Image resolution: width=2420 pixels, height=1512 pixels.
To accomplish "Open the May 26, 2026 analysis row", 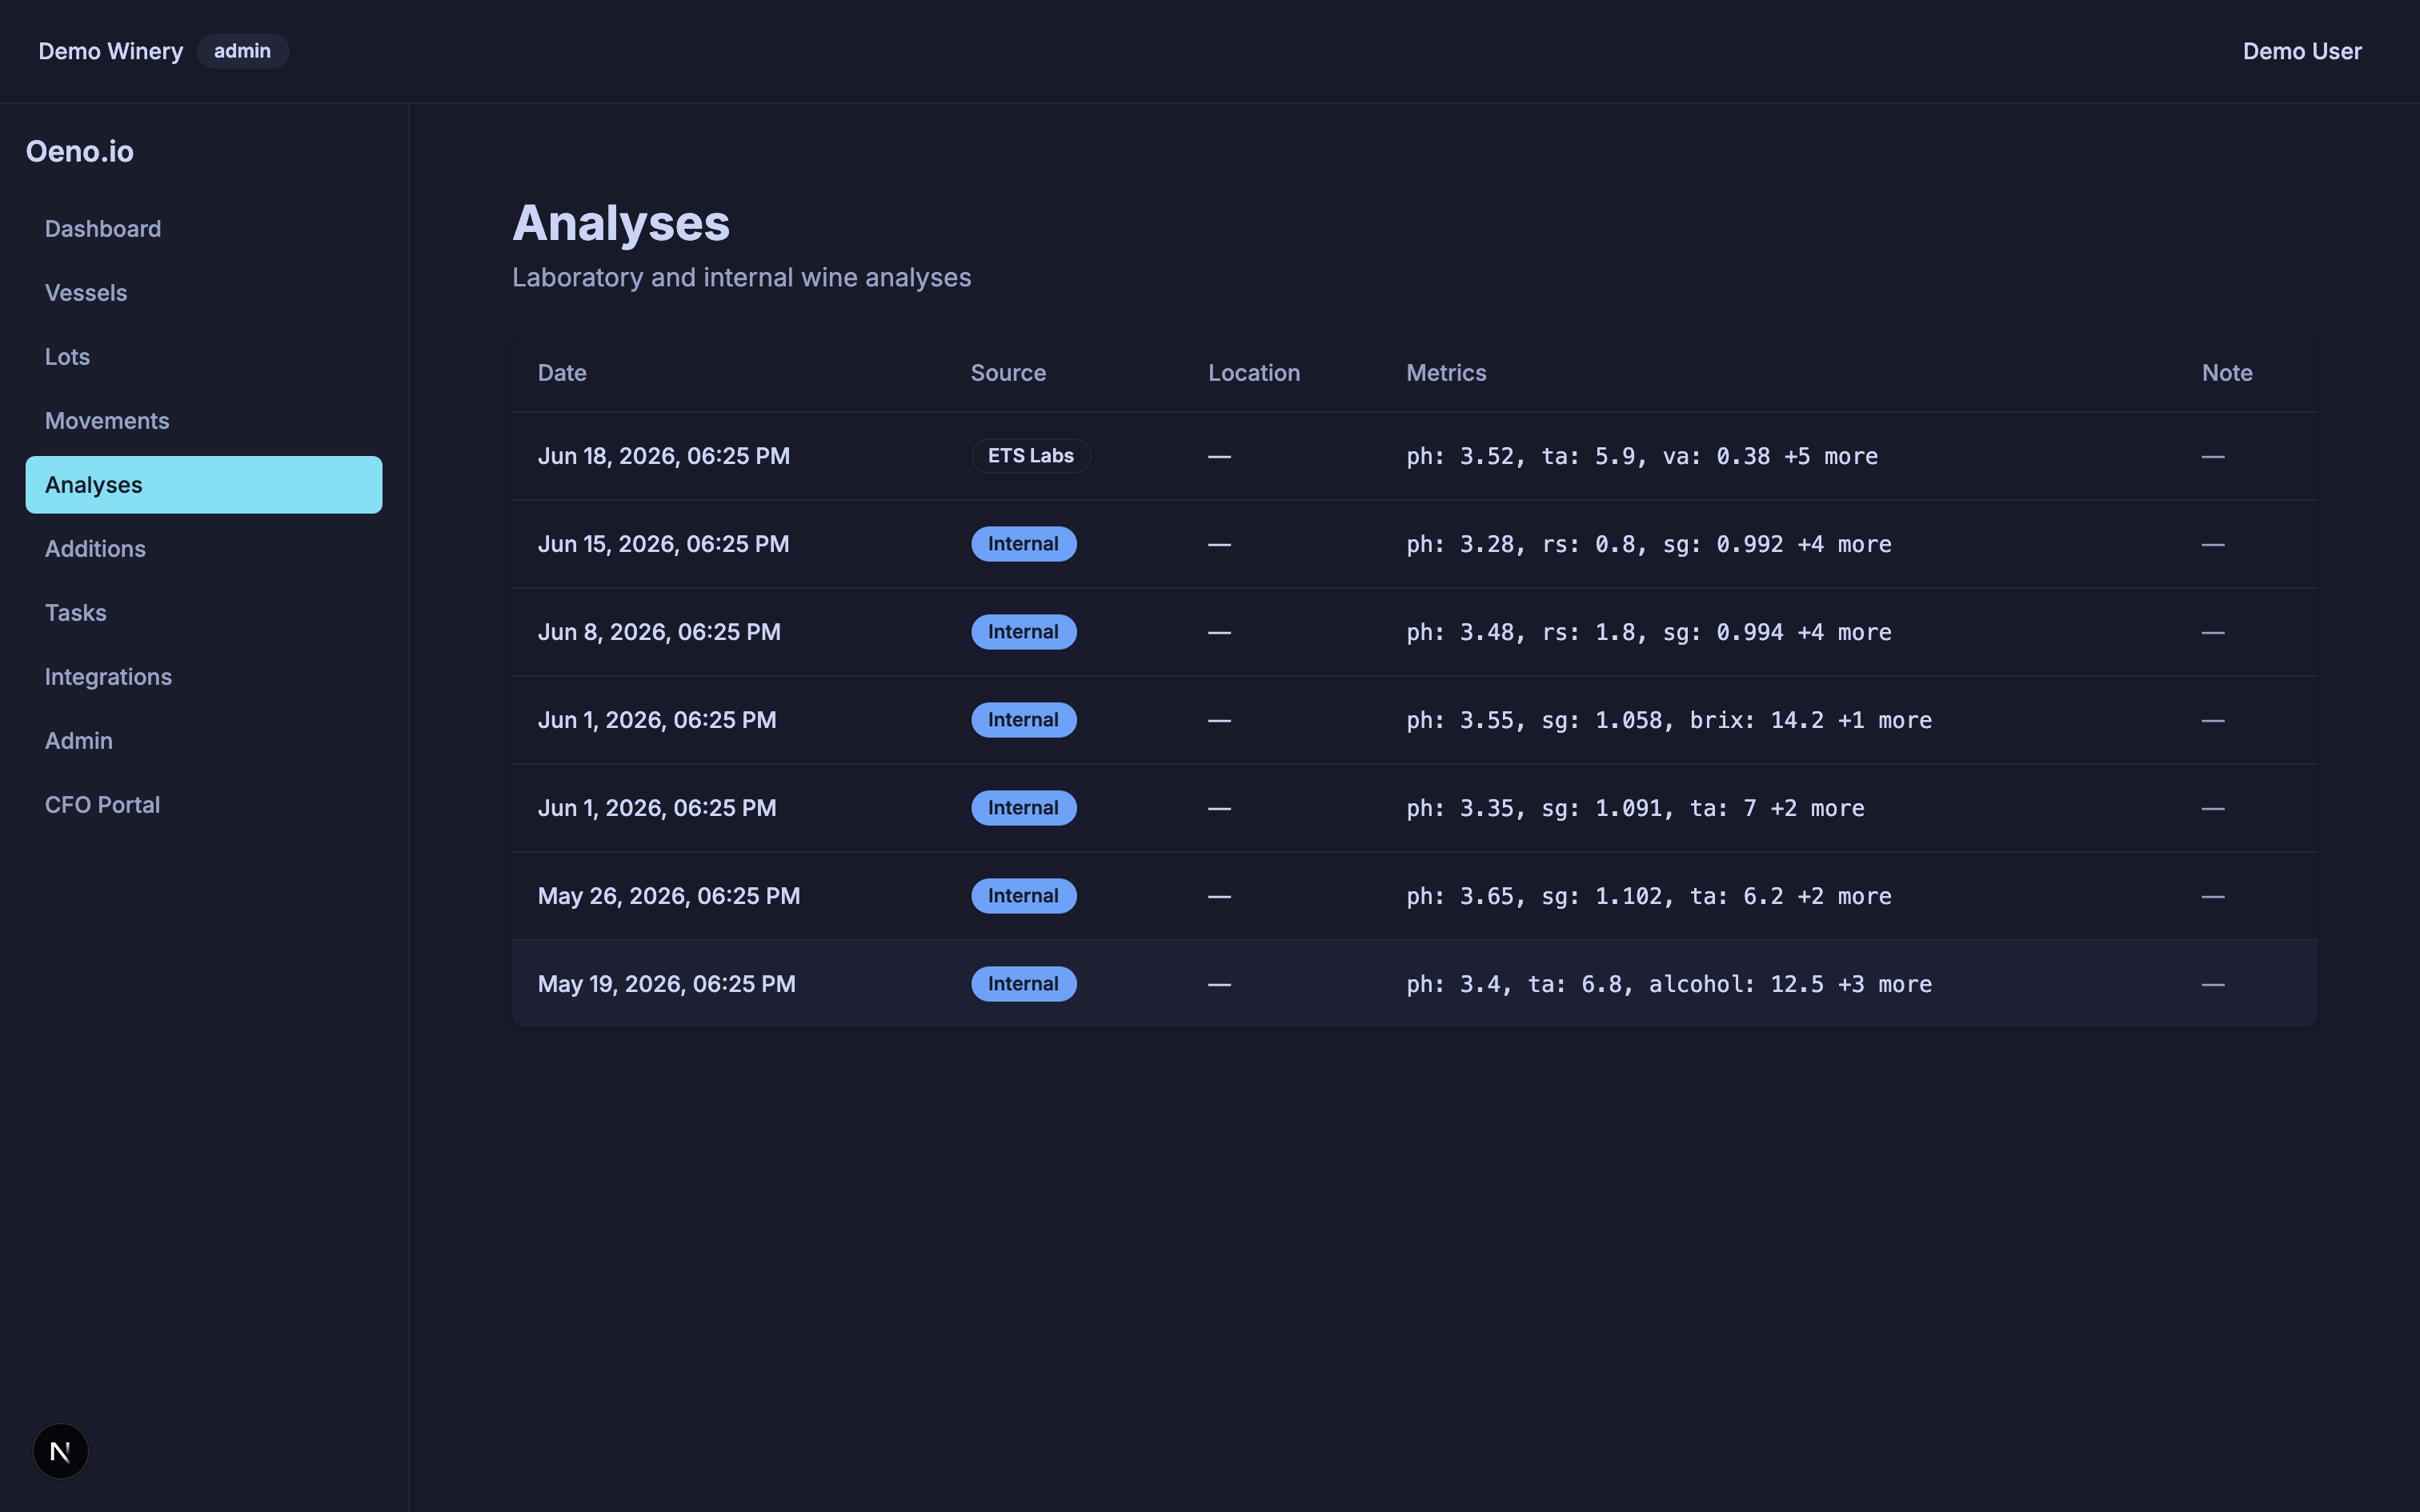I will click(1414, 896).
